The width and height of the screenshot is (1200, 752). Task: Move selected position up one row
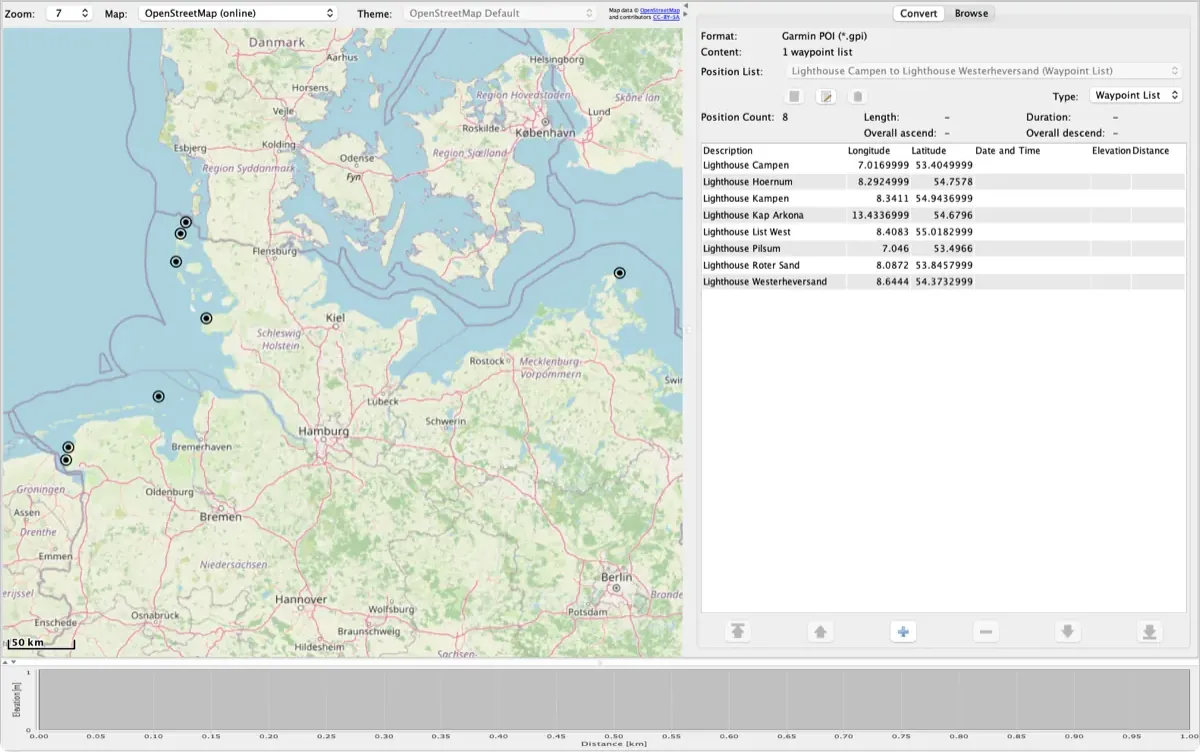820,632
